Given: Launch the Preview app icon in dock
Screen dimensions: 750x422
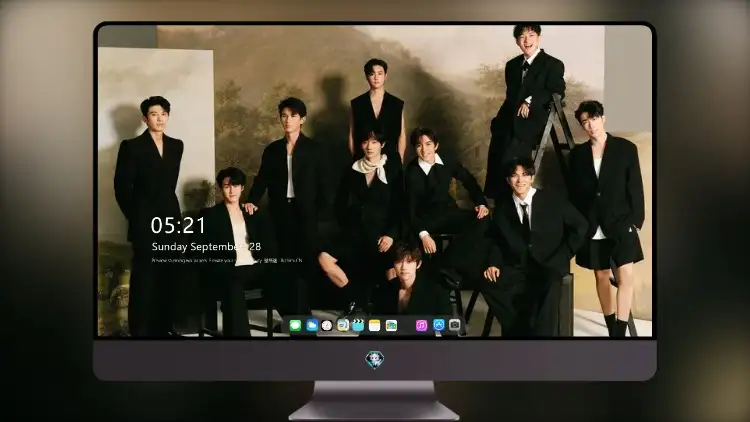Looking at the screenshot, I should click(342, 325).
